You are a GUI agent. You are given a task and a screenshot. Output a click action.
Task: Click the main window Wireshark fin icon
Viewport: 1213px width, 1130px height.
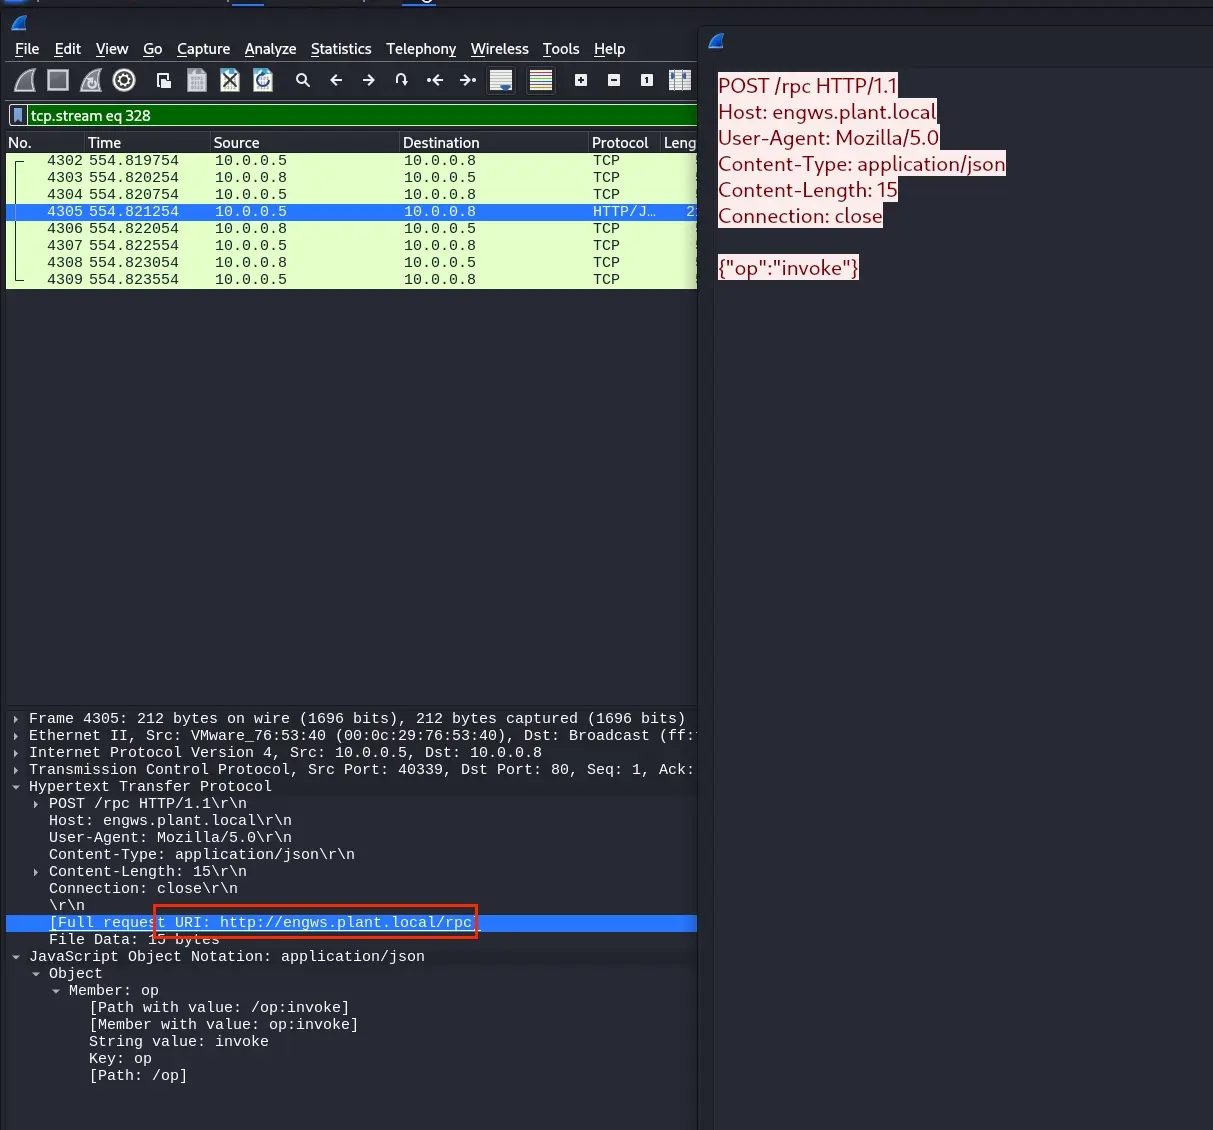pyautogui.click(x=18, y=23)
